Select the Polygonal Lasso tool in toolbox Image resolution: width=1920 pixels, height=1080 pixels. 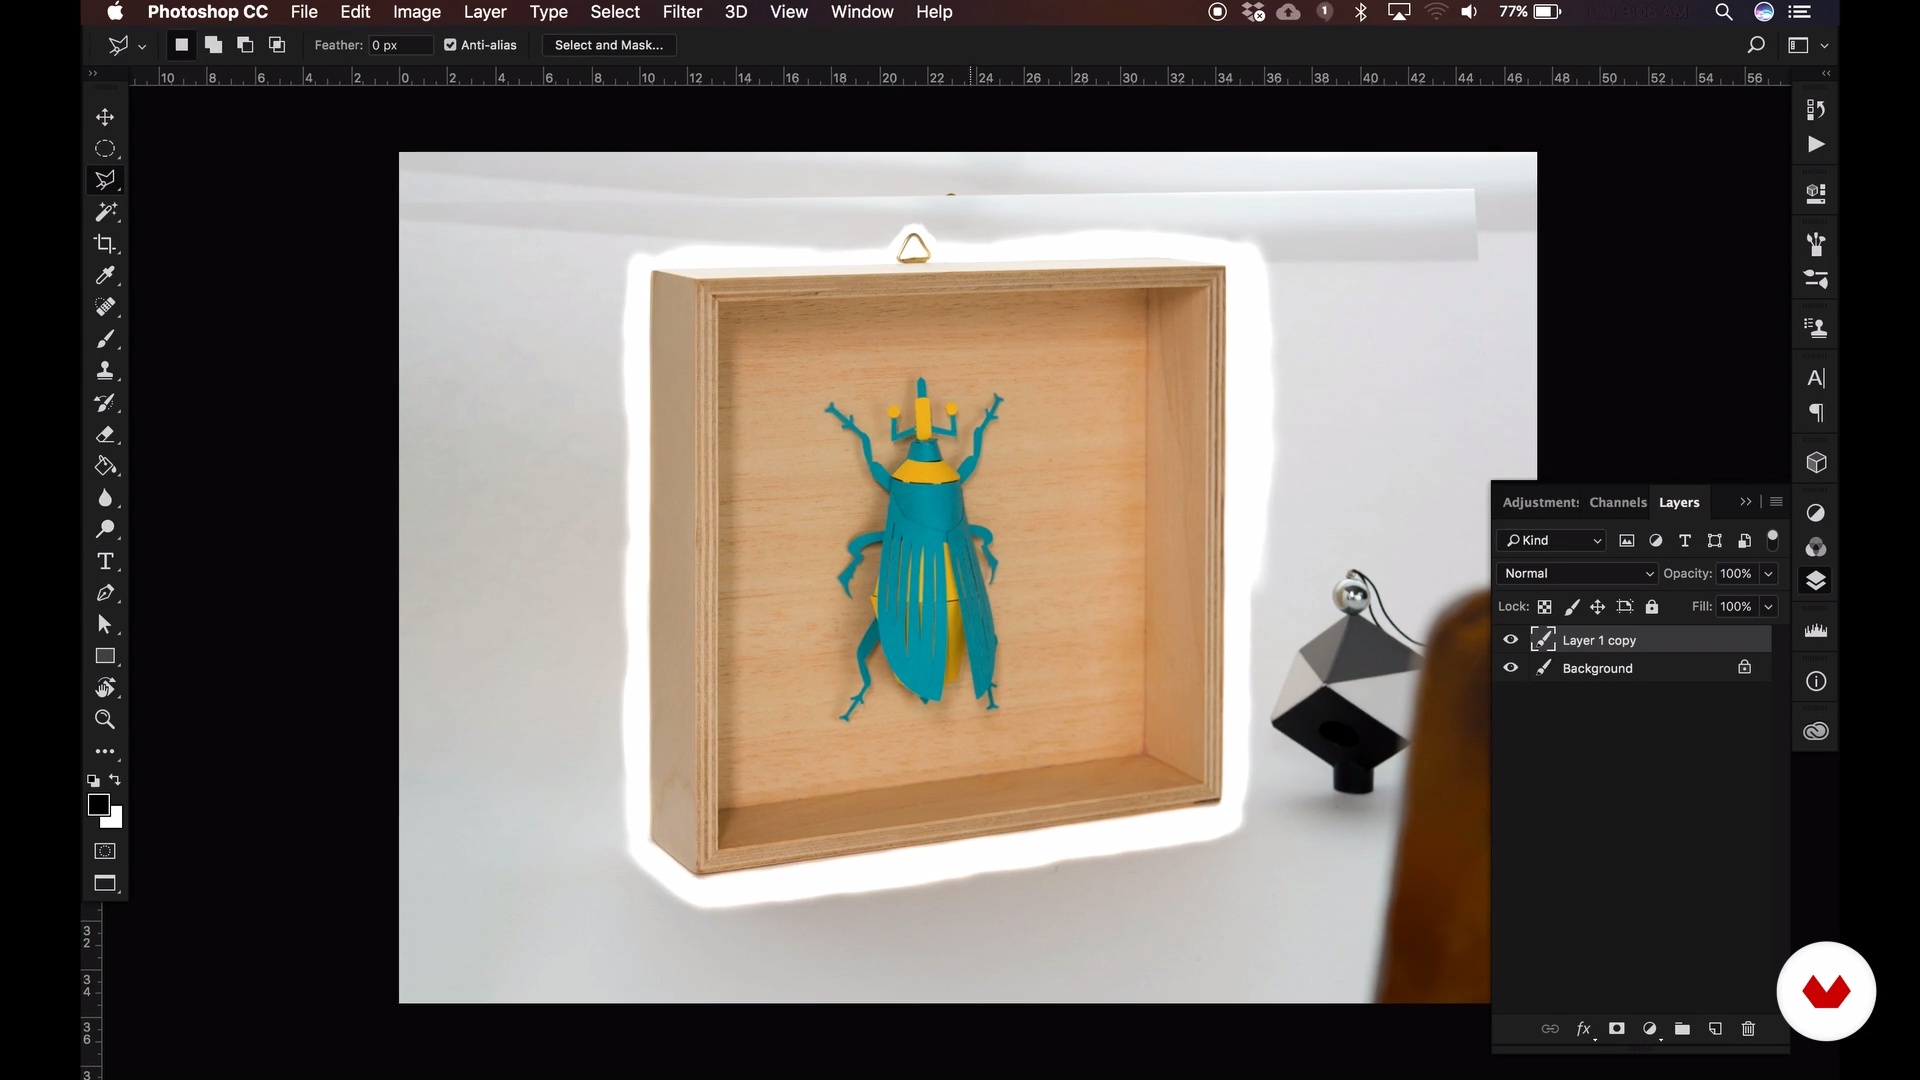[x=105, y=180]
